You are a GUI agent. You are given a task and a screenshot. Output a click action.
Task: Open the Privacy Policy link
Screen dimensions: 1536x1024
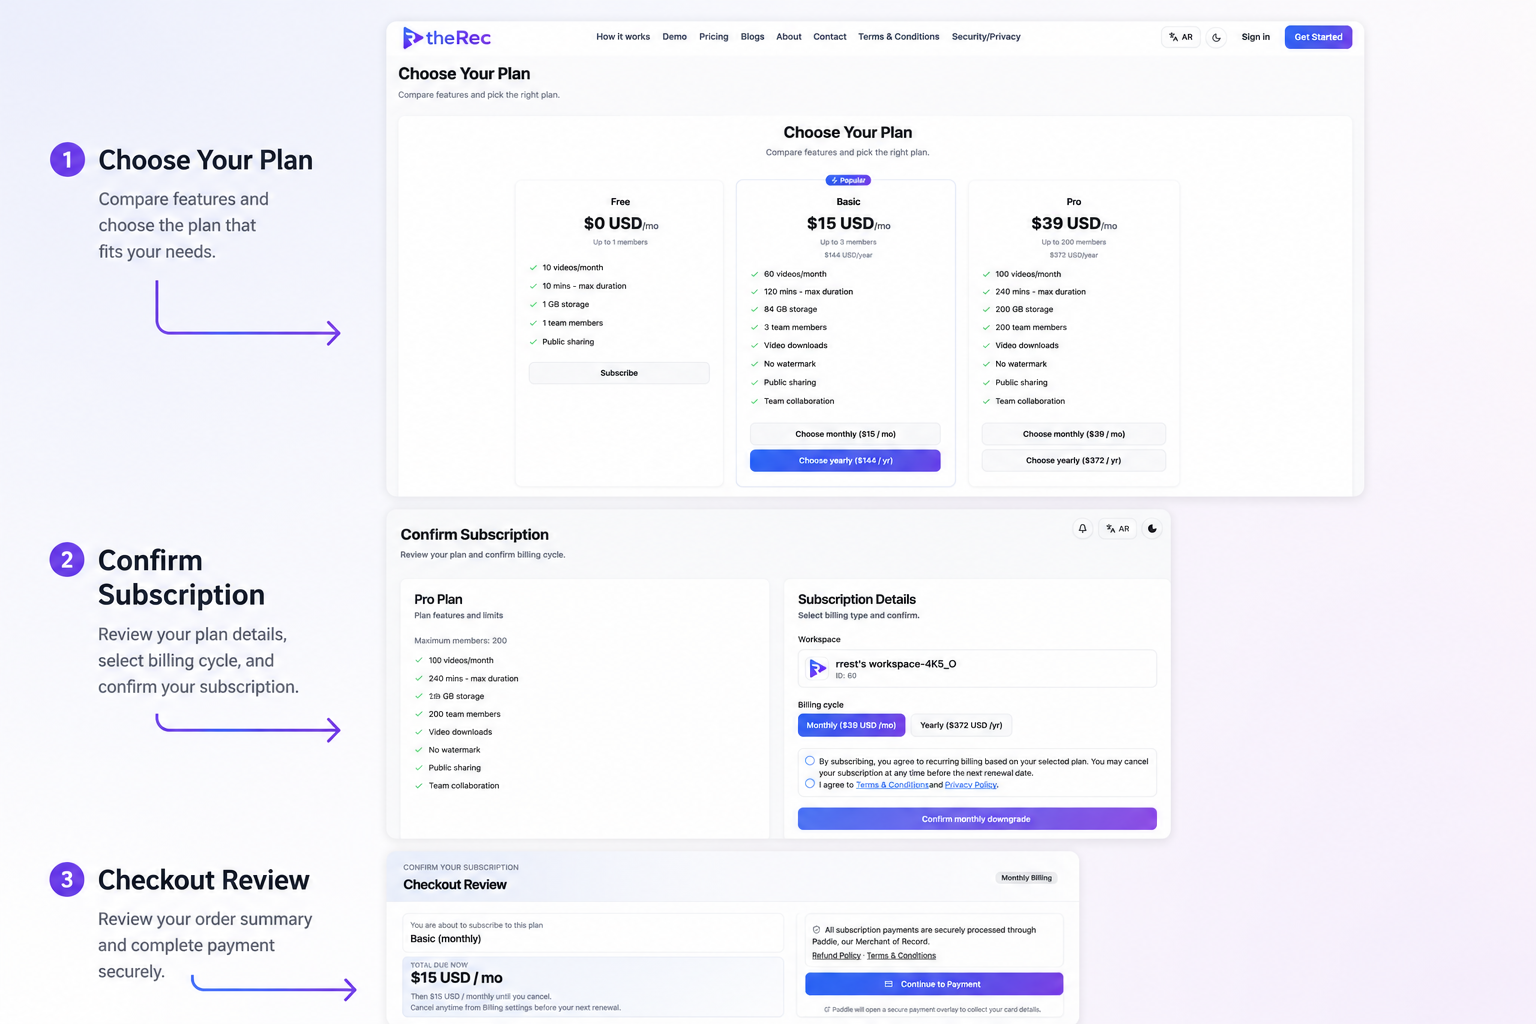[971, 785]
